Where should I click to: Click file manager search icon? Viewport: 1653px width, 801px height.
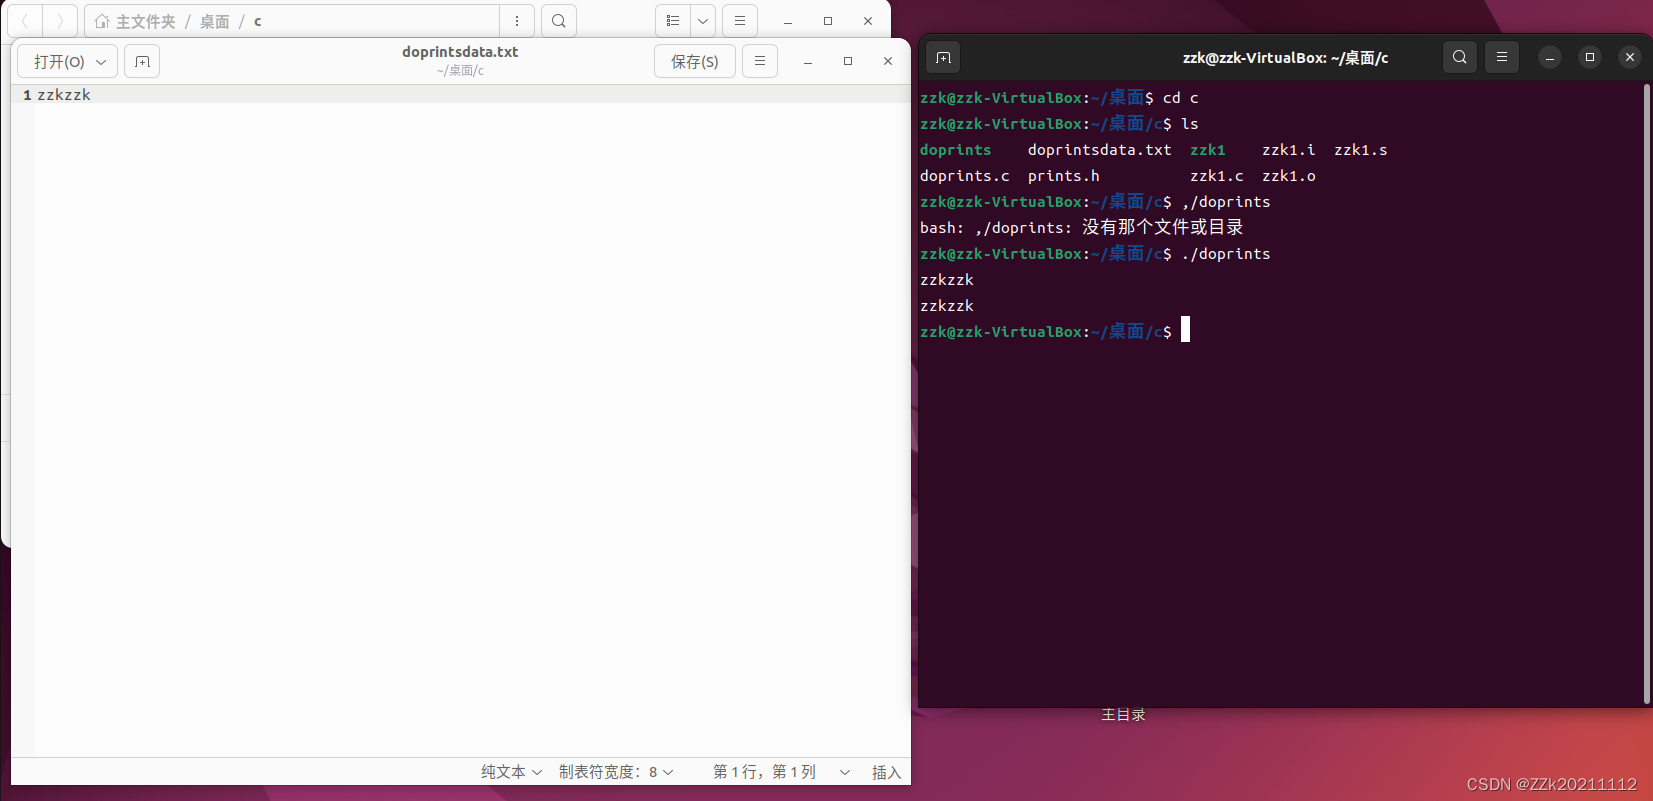click(559, 21)
